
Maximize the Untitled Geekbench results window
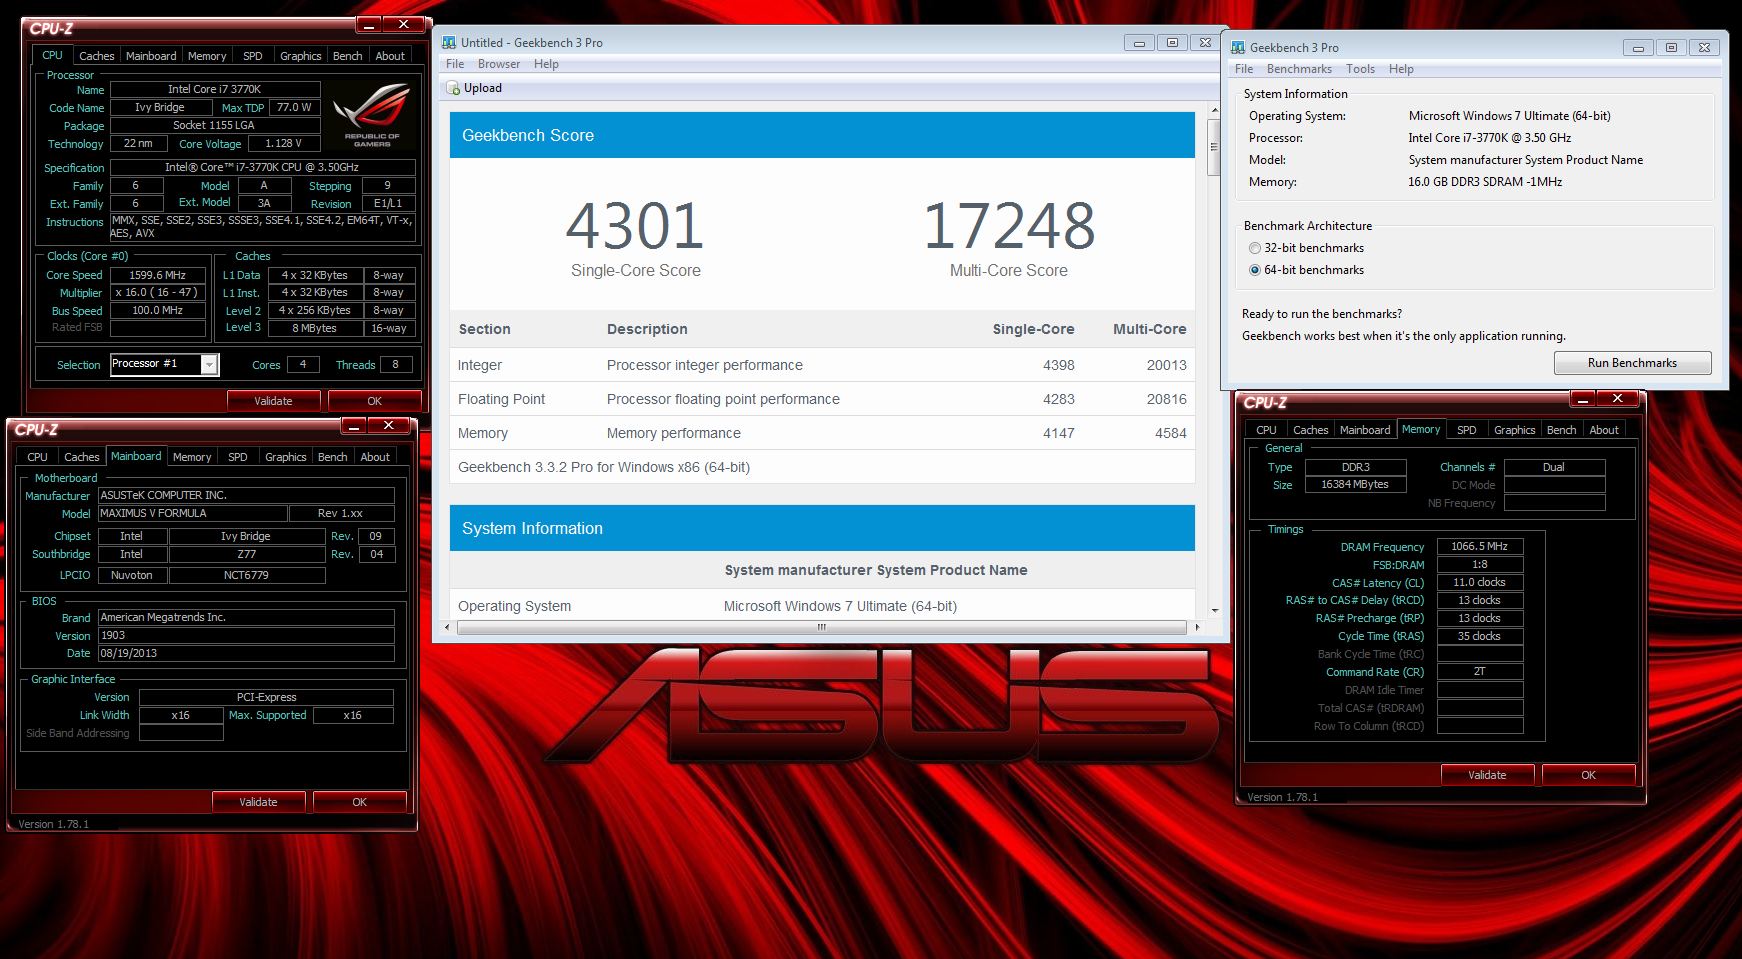(1172, 42)
